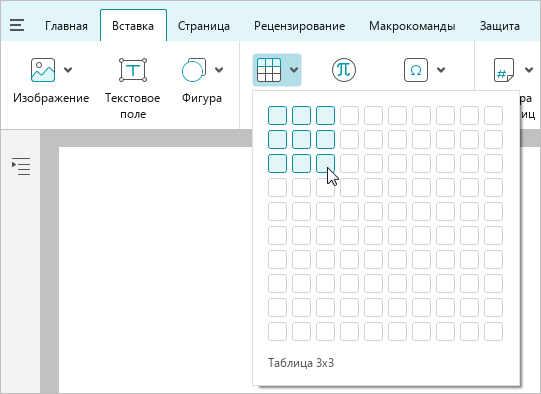Open the Страница tab
541x394 pixels.
204,26
